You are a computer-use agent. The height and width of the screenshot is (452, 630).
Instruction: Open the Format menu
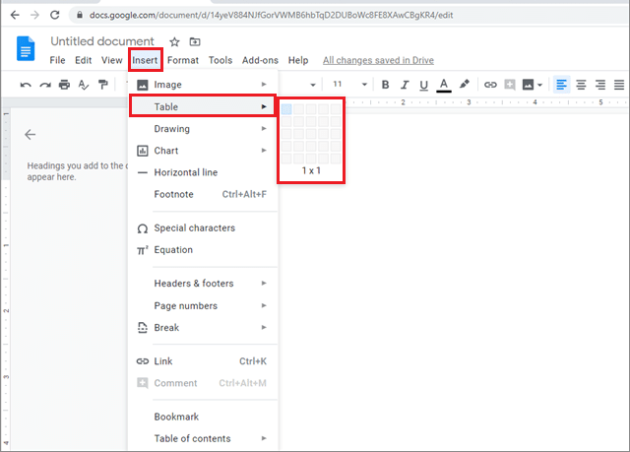[x=183, y=60]
